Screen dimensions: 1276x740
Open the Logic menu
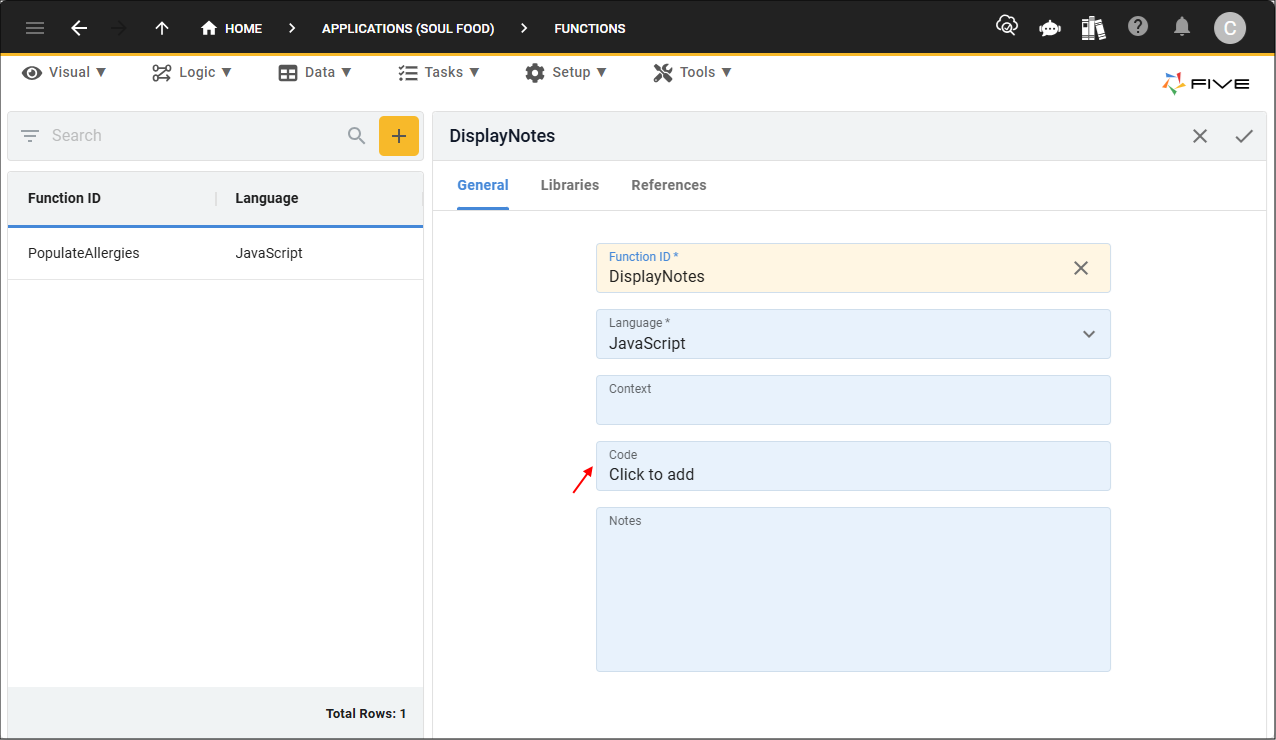pos(192,72)
